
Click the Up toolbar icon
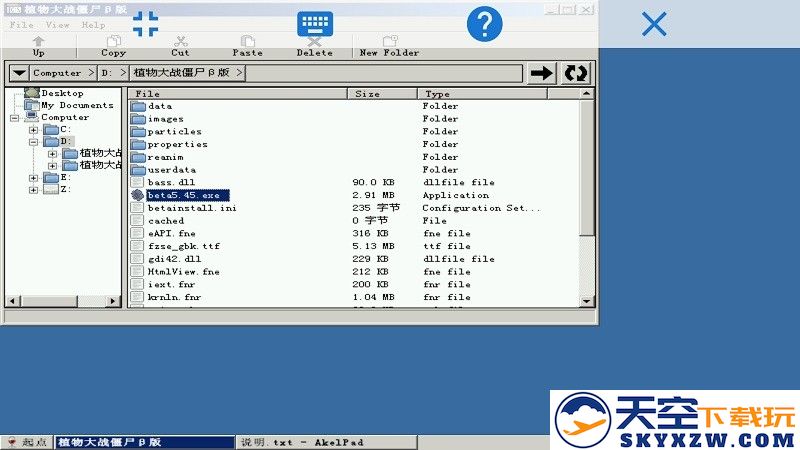coord(38,41)
